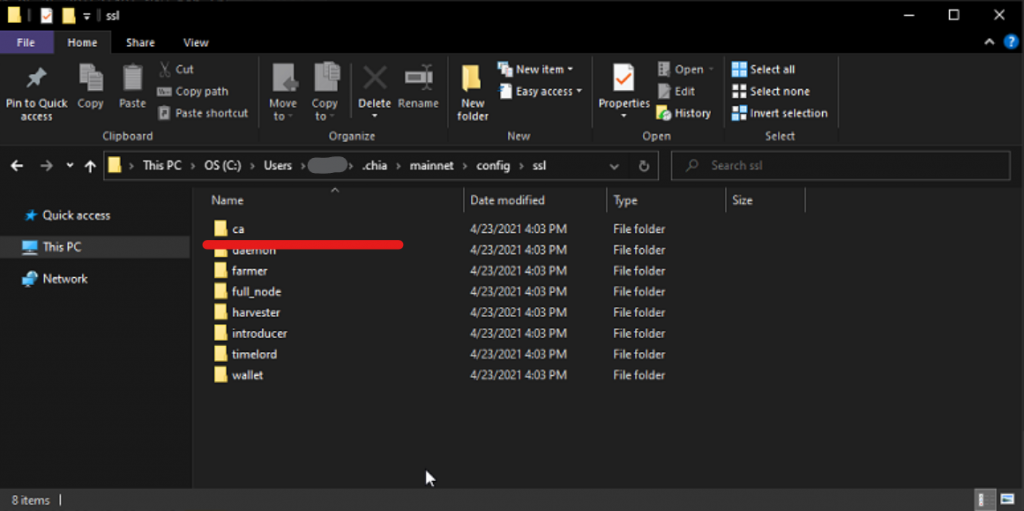1024x511 pixels.
Task: Refresh the current folder view
Action: (645, 166)
